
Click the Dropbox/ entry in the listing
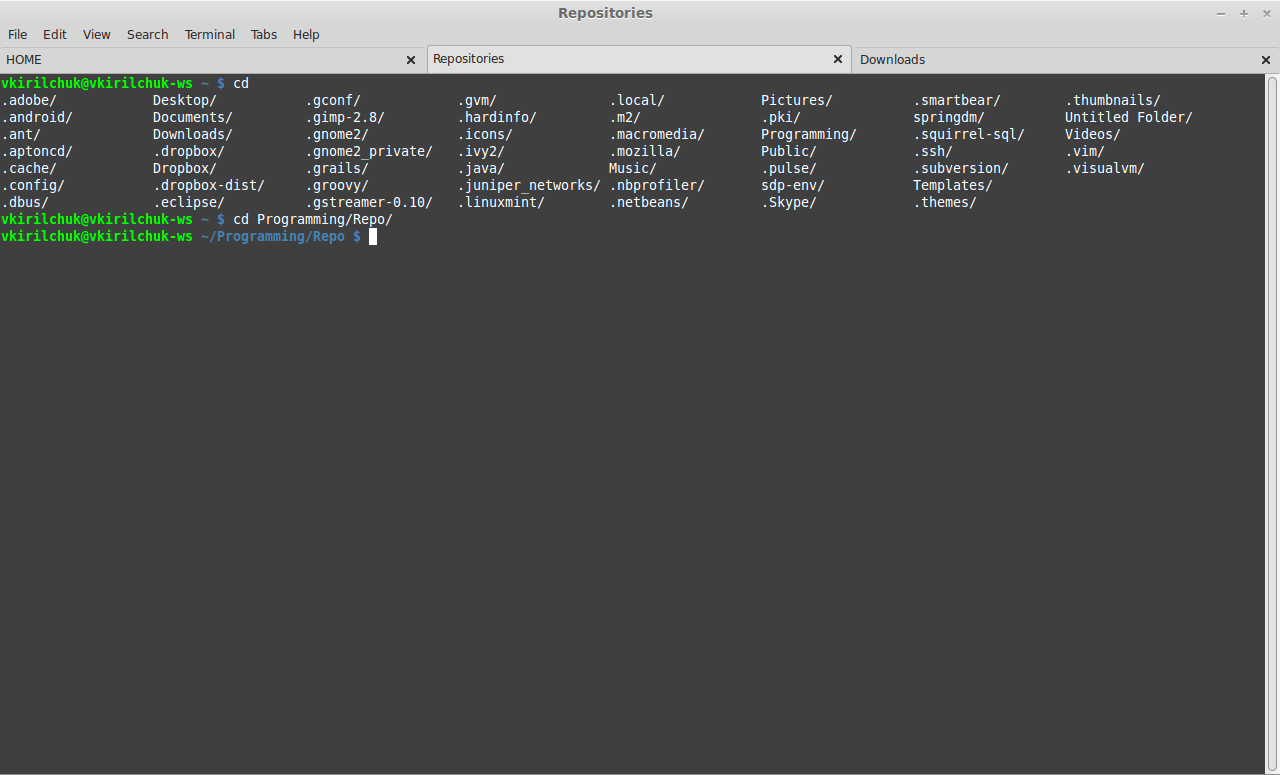click(183, 168)
